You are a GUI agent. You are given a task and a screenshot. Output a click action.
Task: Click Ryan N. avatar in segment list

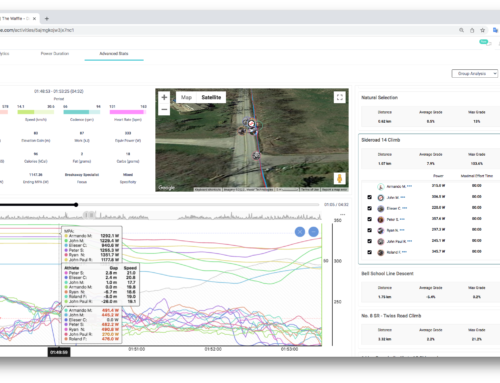(381, 230)
